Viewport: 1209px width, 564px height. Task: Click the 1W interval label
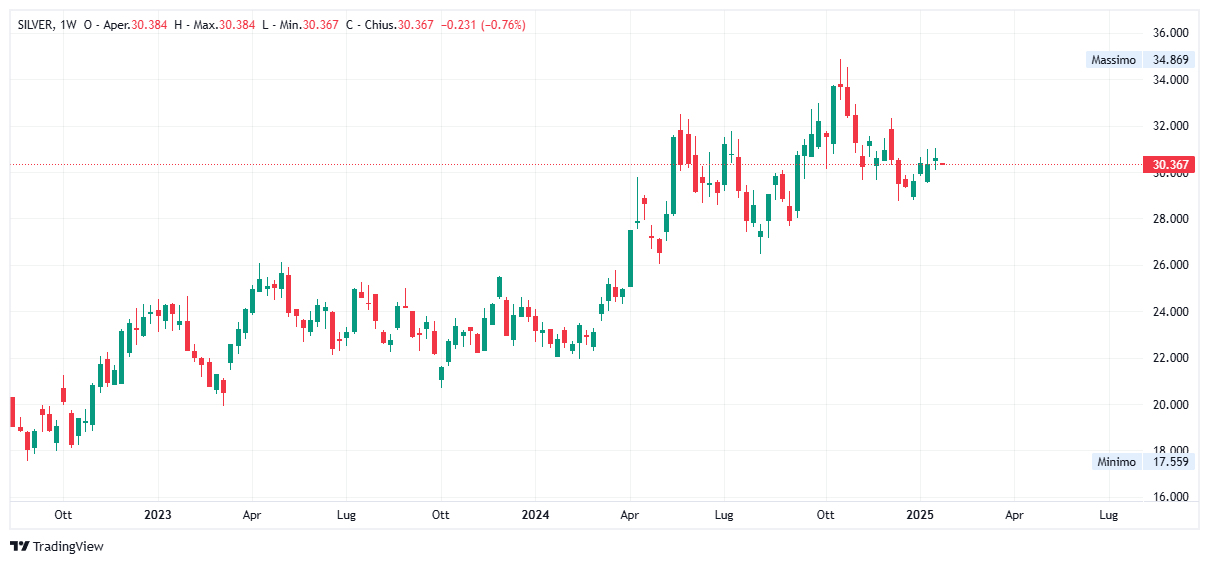pyautogui.click(x=69, y=25)
